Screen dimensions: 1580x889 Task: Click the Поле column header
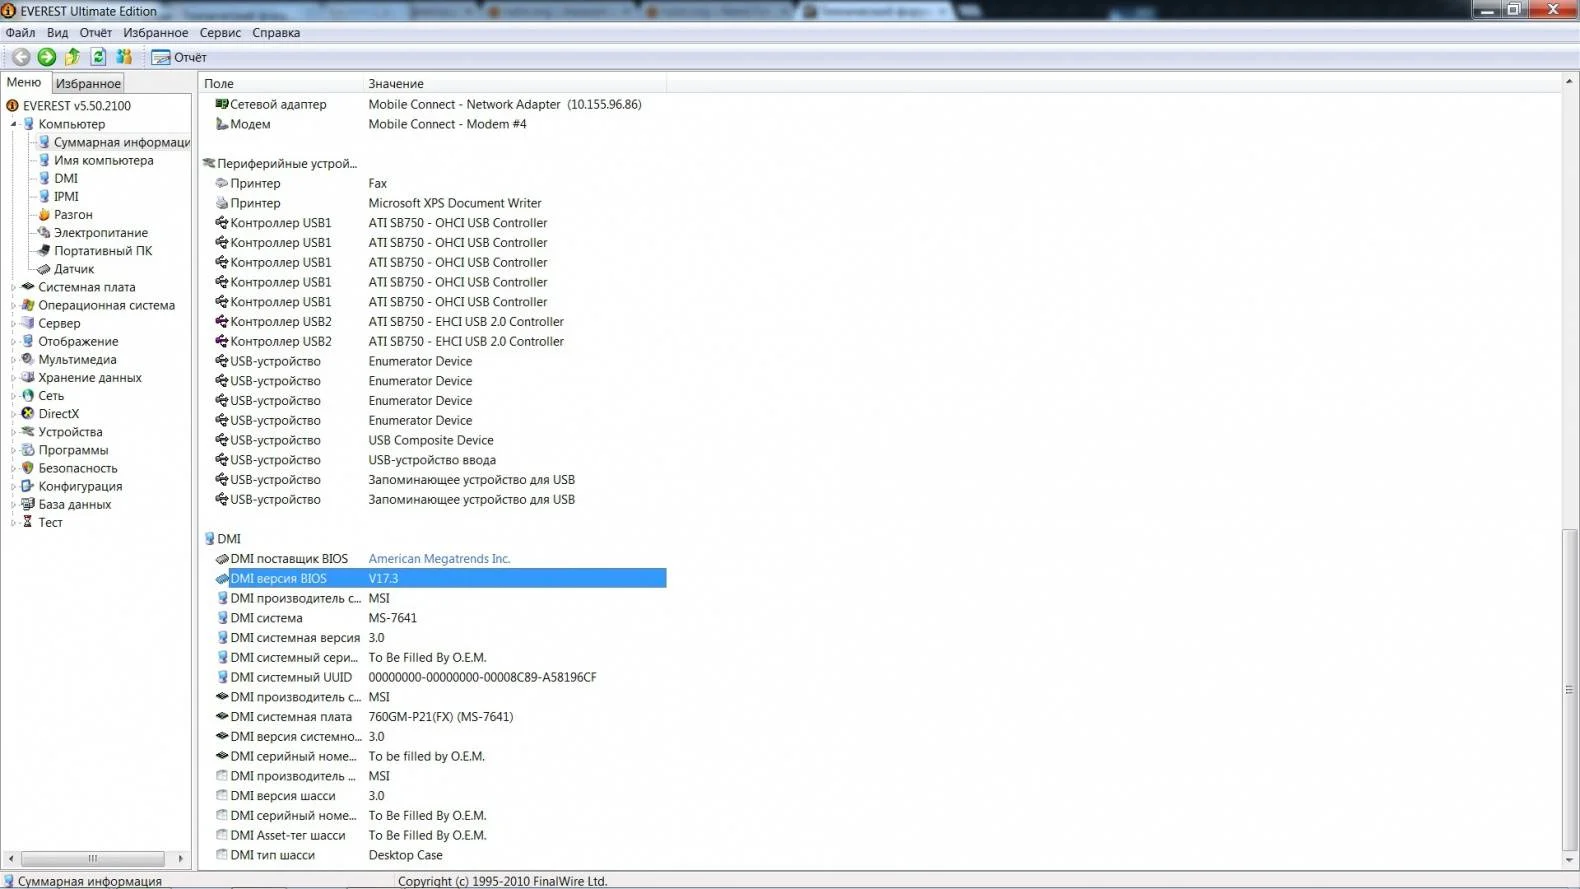tap(281, 84)
